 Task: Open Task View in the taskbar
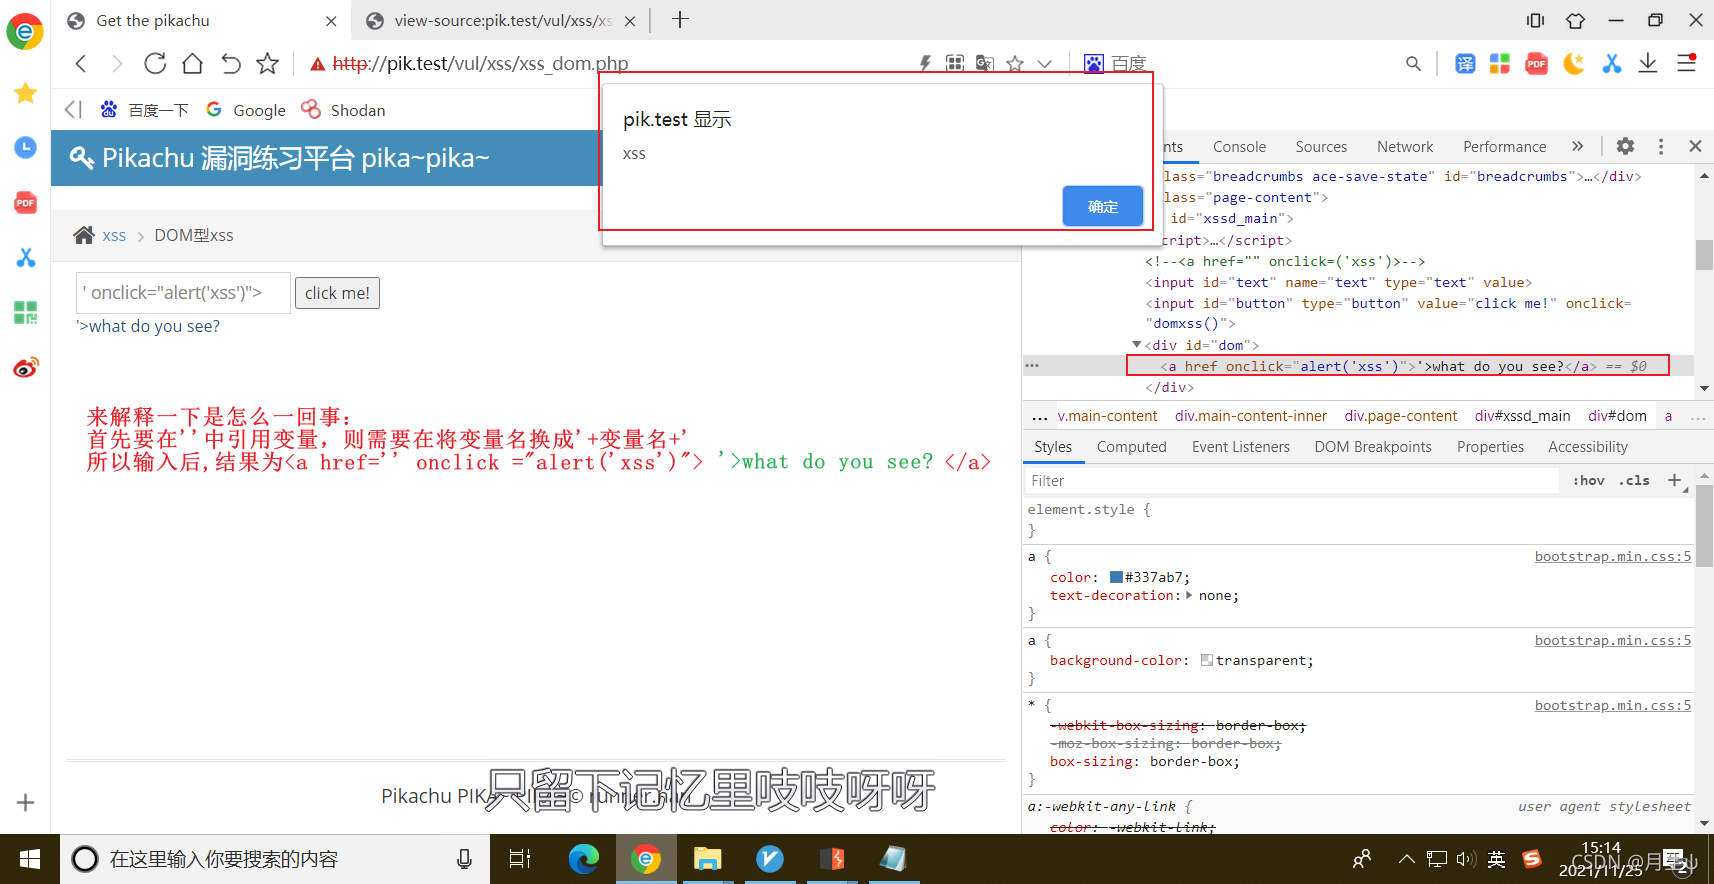pyautogui.click(x=520, y=859)
